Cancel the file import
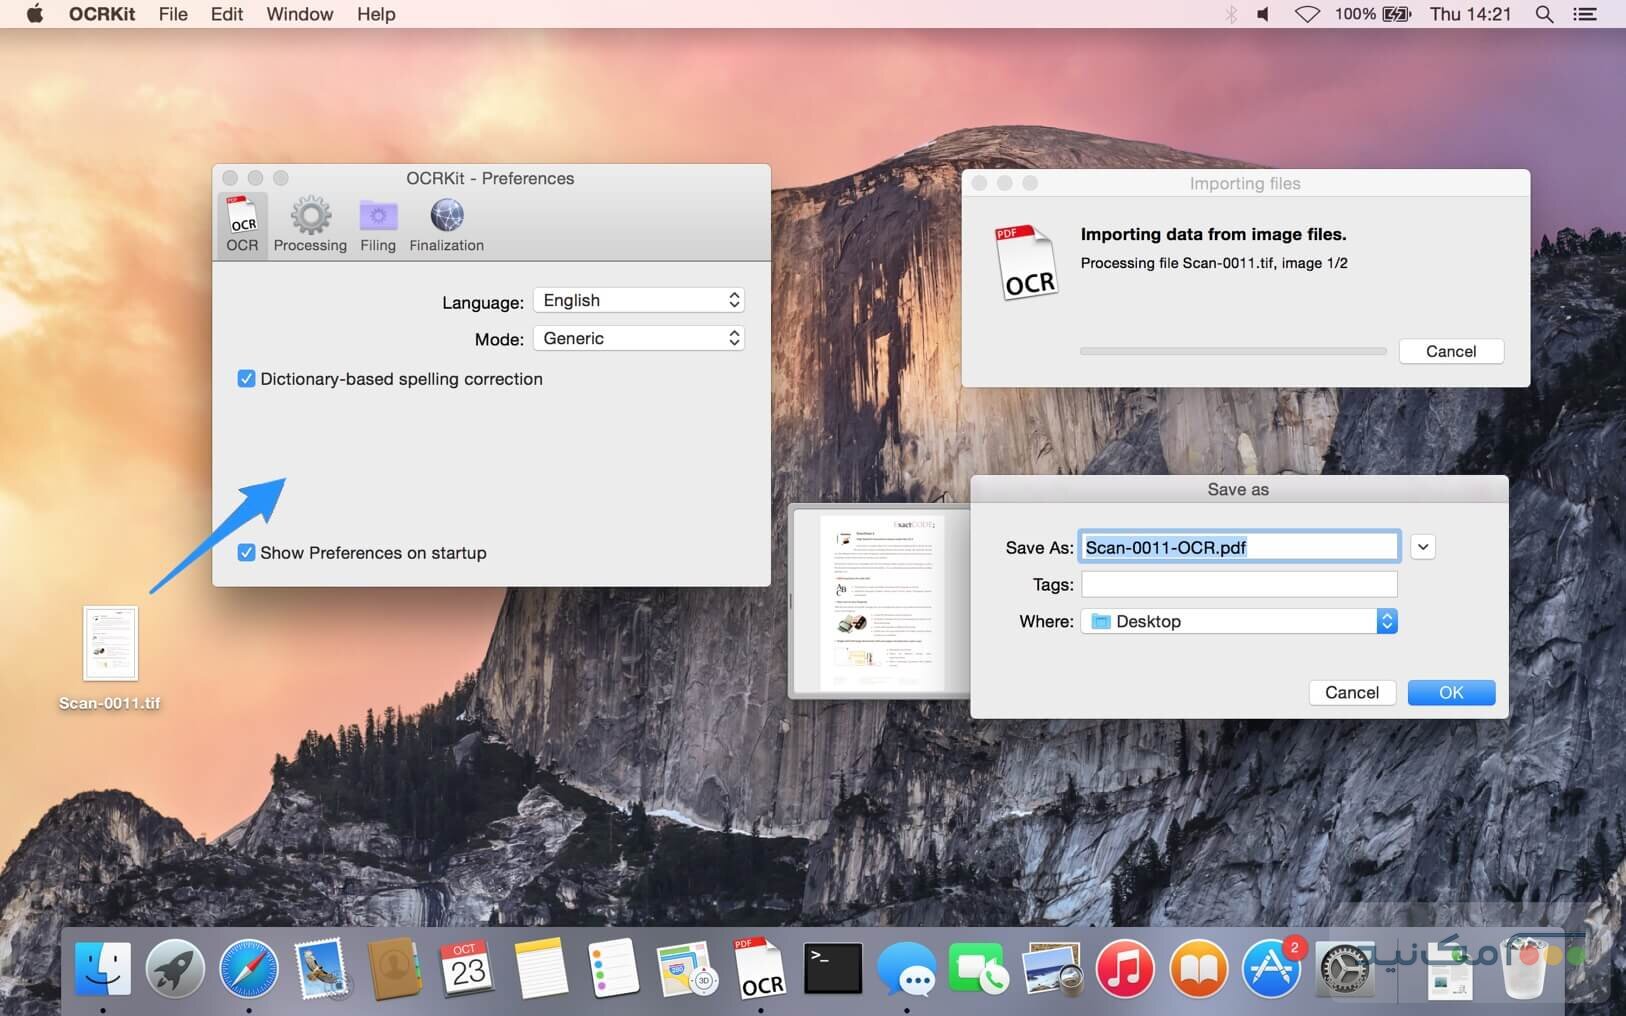This screenshot has height=1016, width=1626. [x=1450, y=351]
